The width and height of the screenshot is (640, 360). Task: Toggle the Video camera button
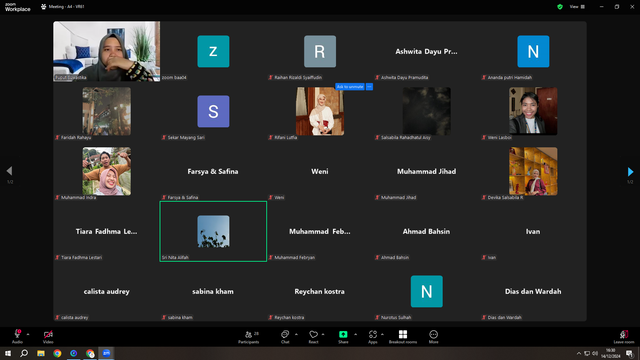point(48,336)
